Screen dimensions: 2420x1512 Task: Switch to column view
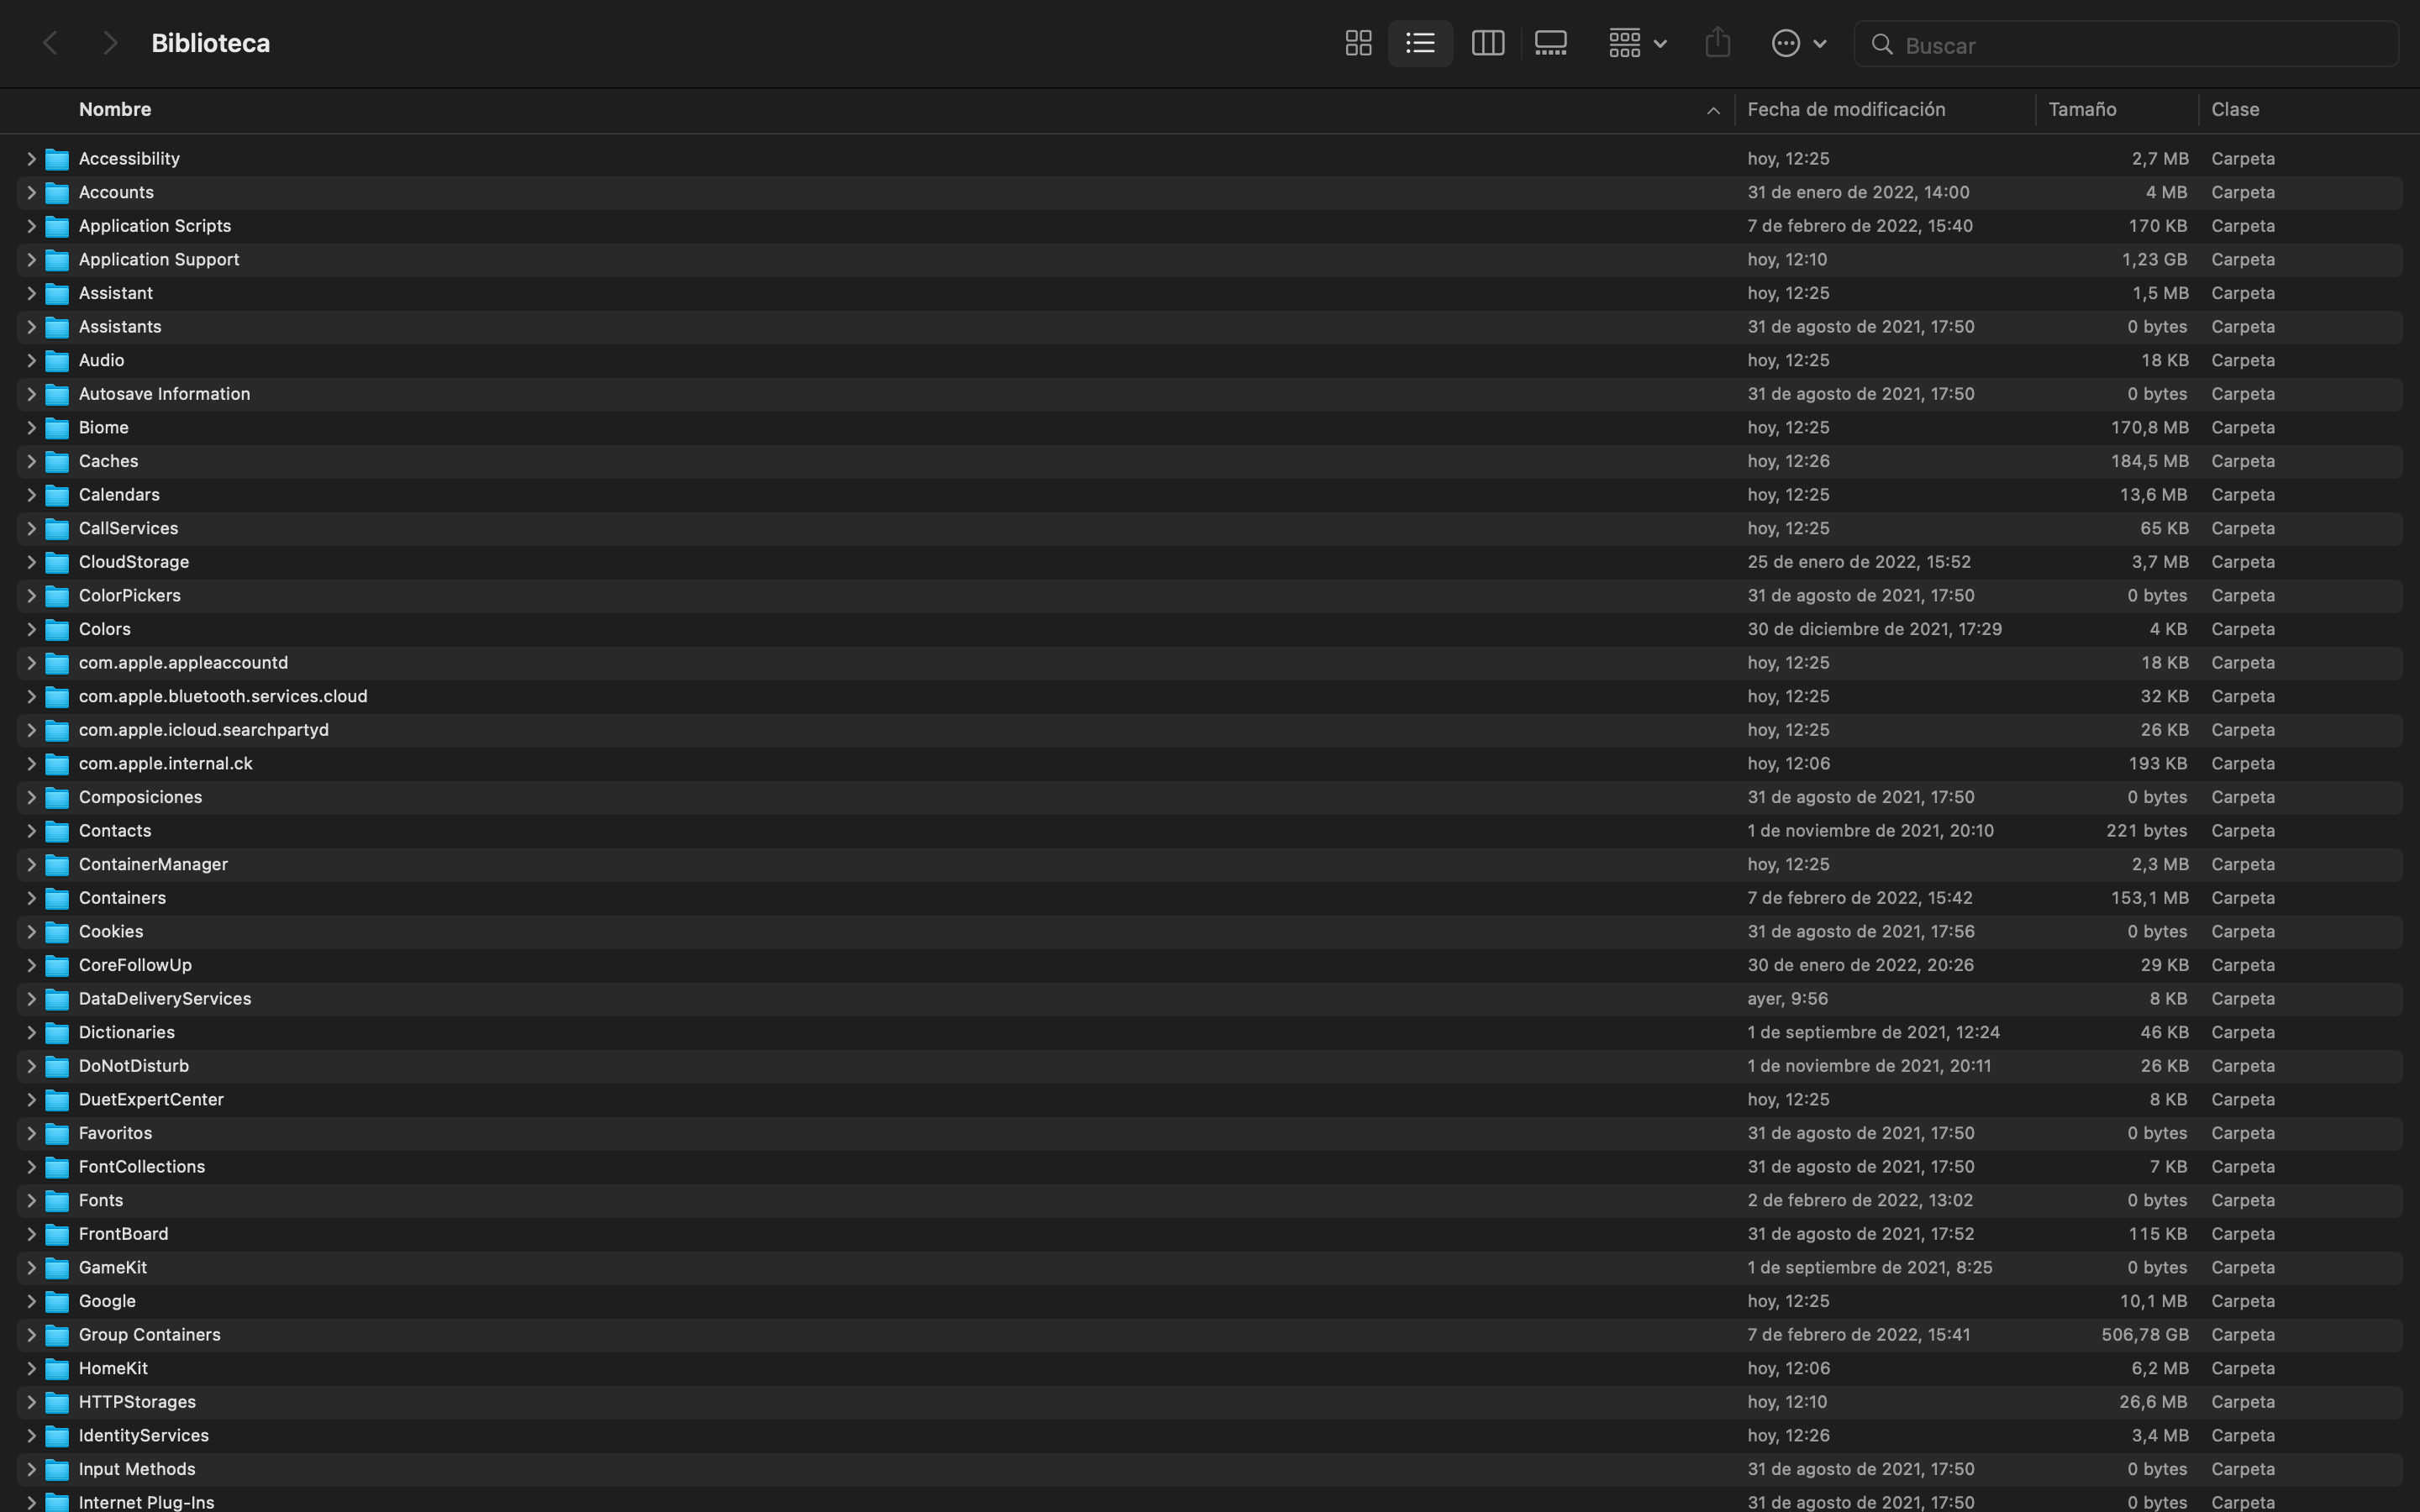coord(1487,43)
